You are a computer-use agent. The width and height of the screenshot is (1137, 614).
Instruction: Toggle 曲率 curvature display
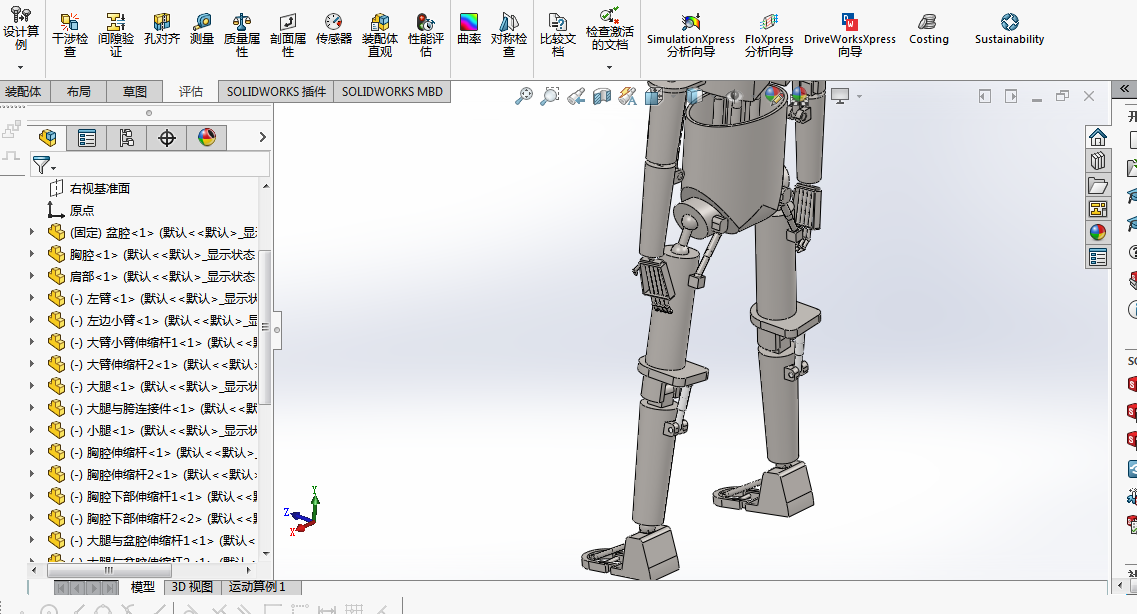coord(469,29)
